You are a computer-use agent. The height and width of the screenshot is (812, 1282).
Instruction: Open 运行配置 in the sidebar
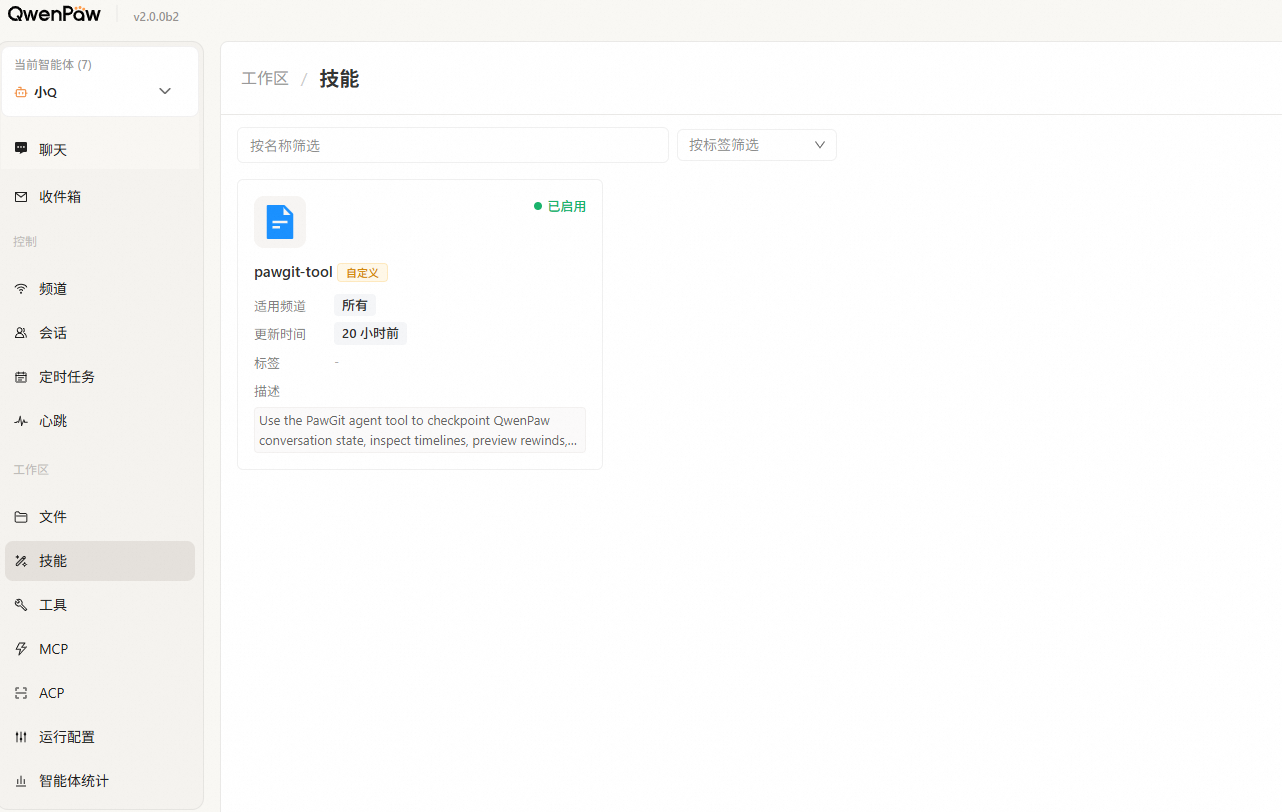pyautogui.click(x=100, y=737)
